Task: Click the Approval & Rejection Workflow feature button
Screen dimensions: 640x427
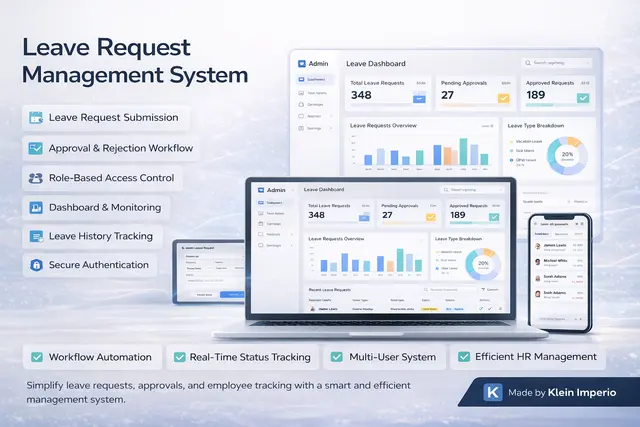Action: [x=111, y=148]
